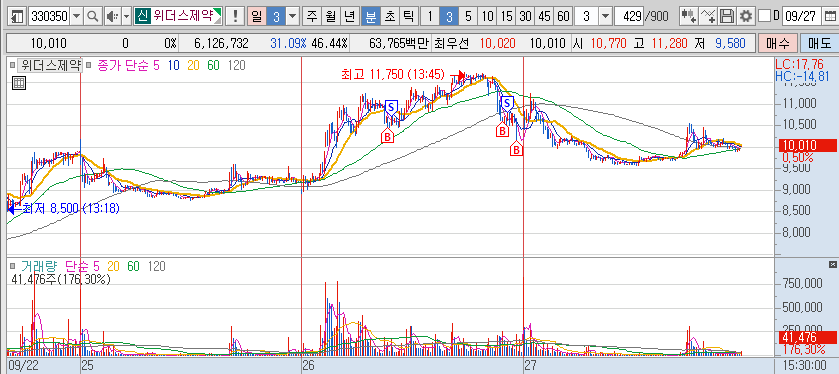Select the 주 weekly period toggle
This screenshot has width=839, height=374.
pyautogui.click(x=311, y=17)
